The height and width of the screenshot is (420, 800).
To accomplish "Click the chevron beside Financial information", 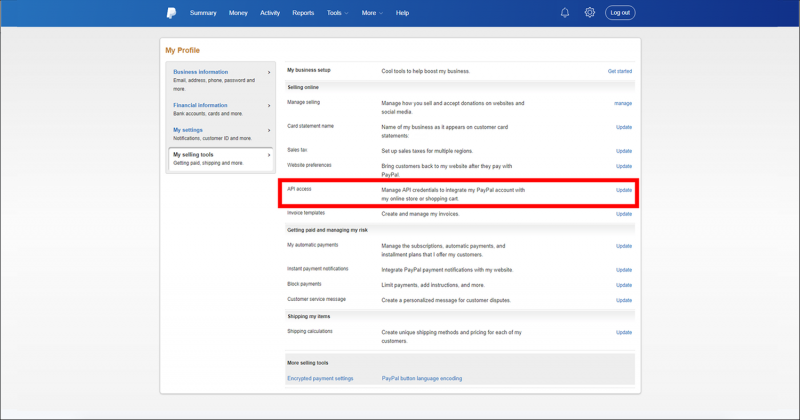I will (269, 106).
